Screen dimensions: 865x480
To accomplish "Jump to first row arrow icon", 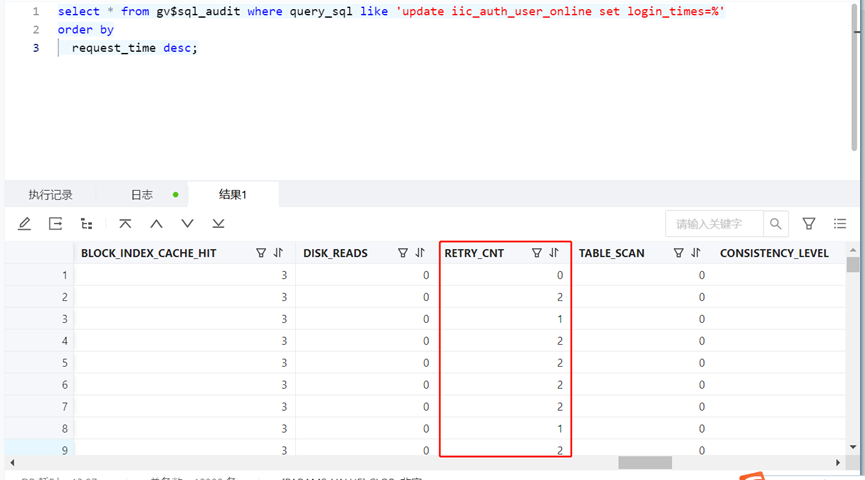I will [x=125, y=223].
